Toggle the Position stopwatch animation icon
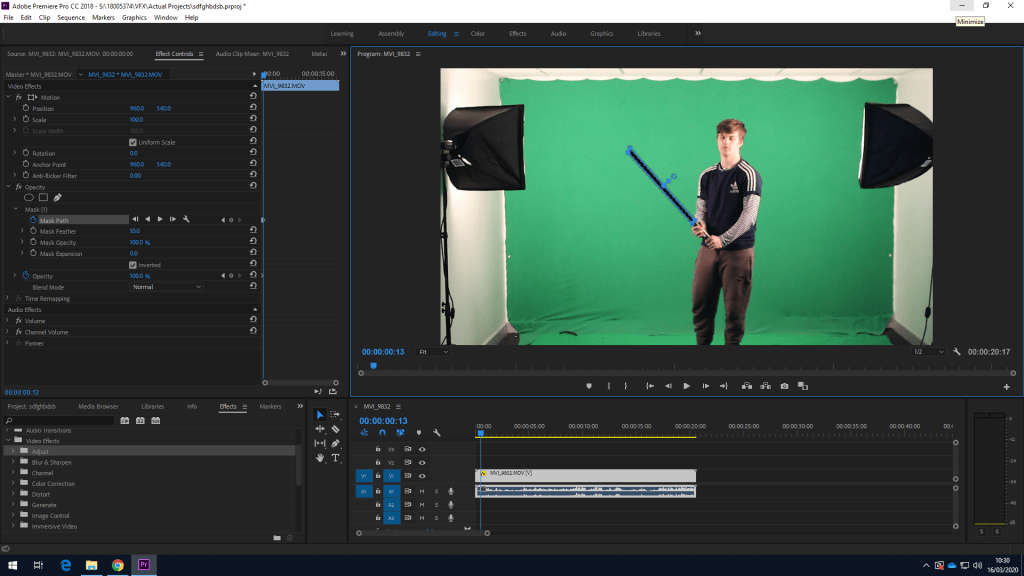Viewport: 1024px width, 576px height. pos(26,108)
